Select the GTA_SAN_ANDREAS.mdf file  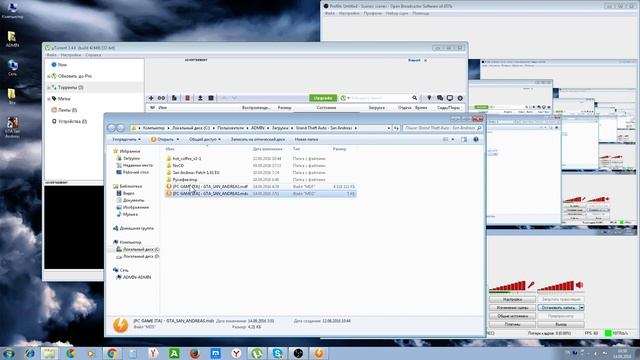(x=260, y=187)
